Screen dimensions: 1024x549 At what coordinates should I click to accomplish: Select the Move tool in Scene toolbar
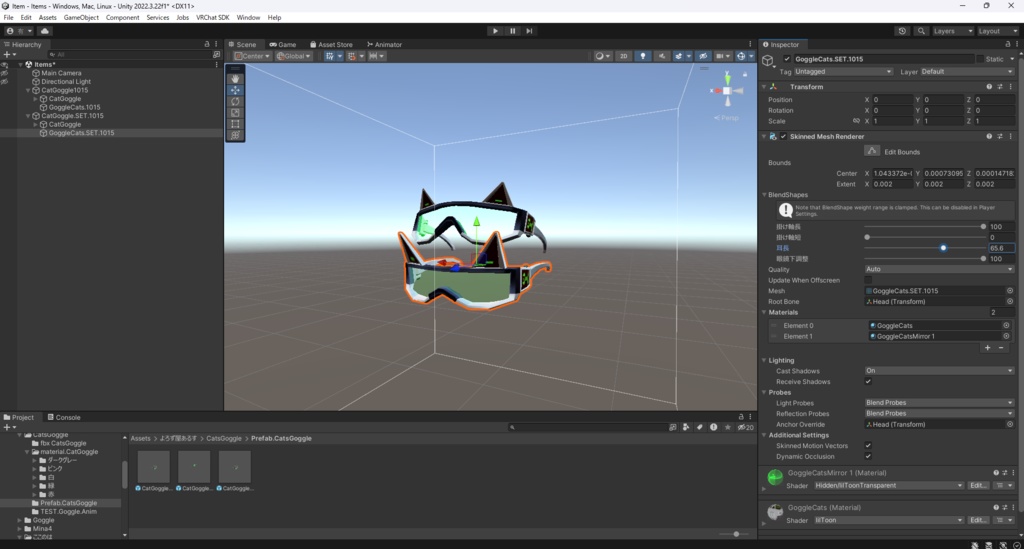click(x=235, y=90)
